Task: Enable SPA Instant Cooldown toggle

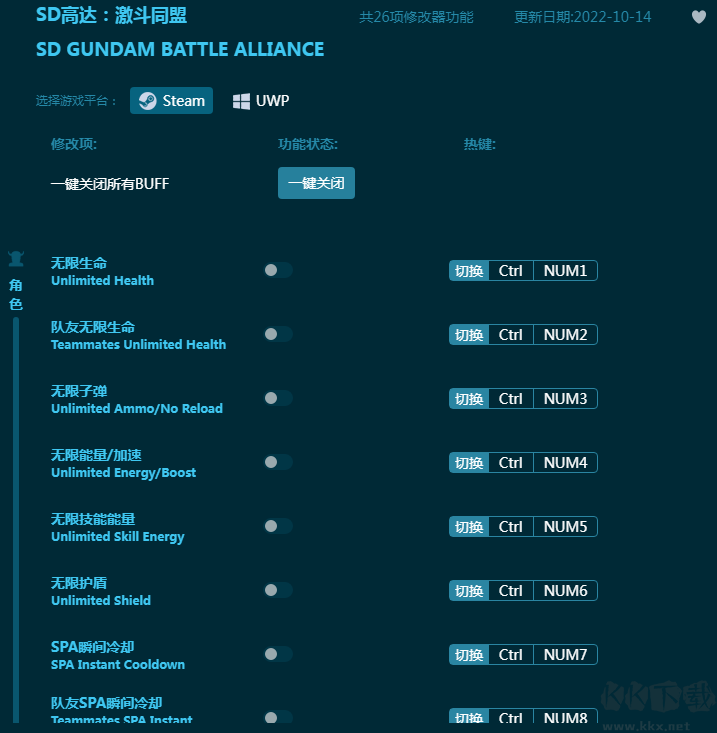Action: click(278, 654)
